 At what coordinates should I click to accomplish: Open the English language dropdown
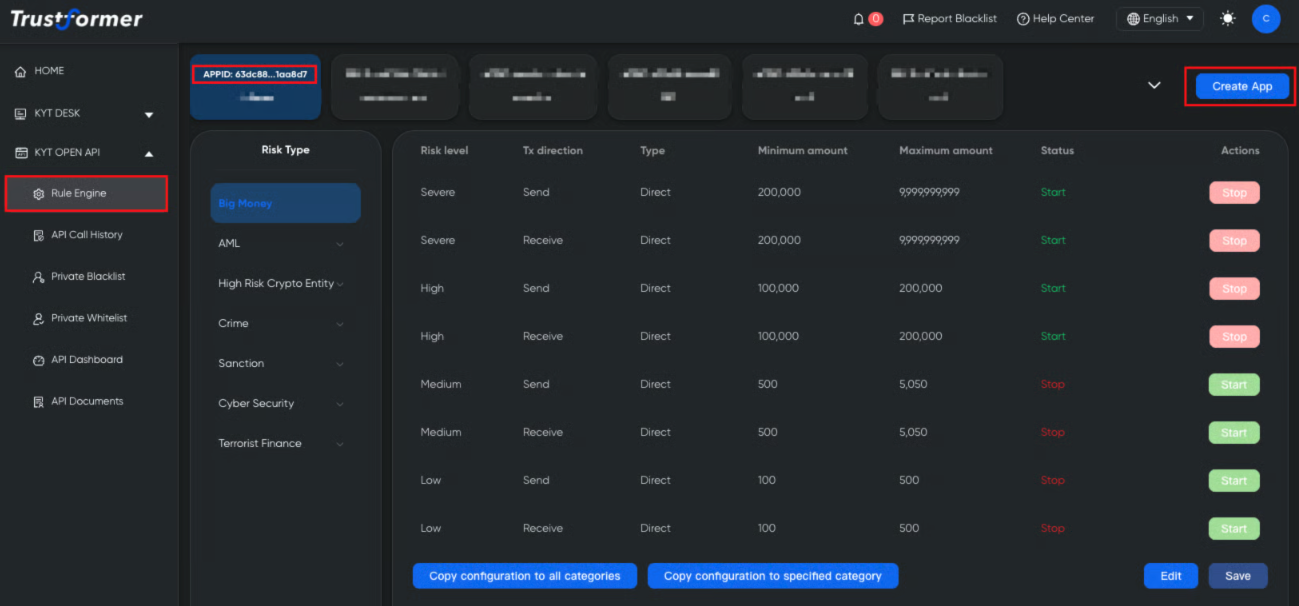(x=1160, y=19)
